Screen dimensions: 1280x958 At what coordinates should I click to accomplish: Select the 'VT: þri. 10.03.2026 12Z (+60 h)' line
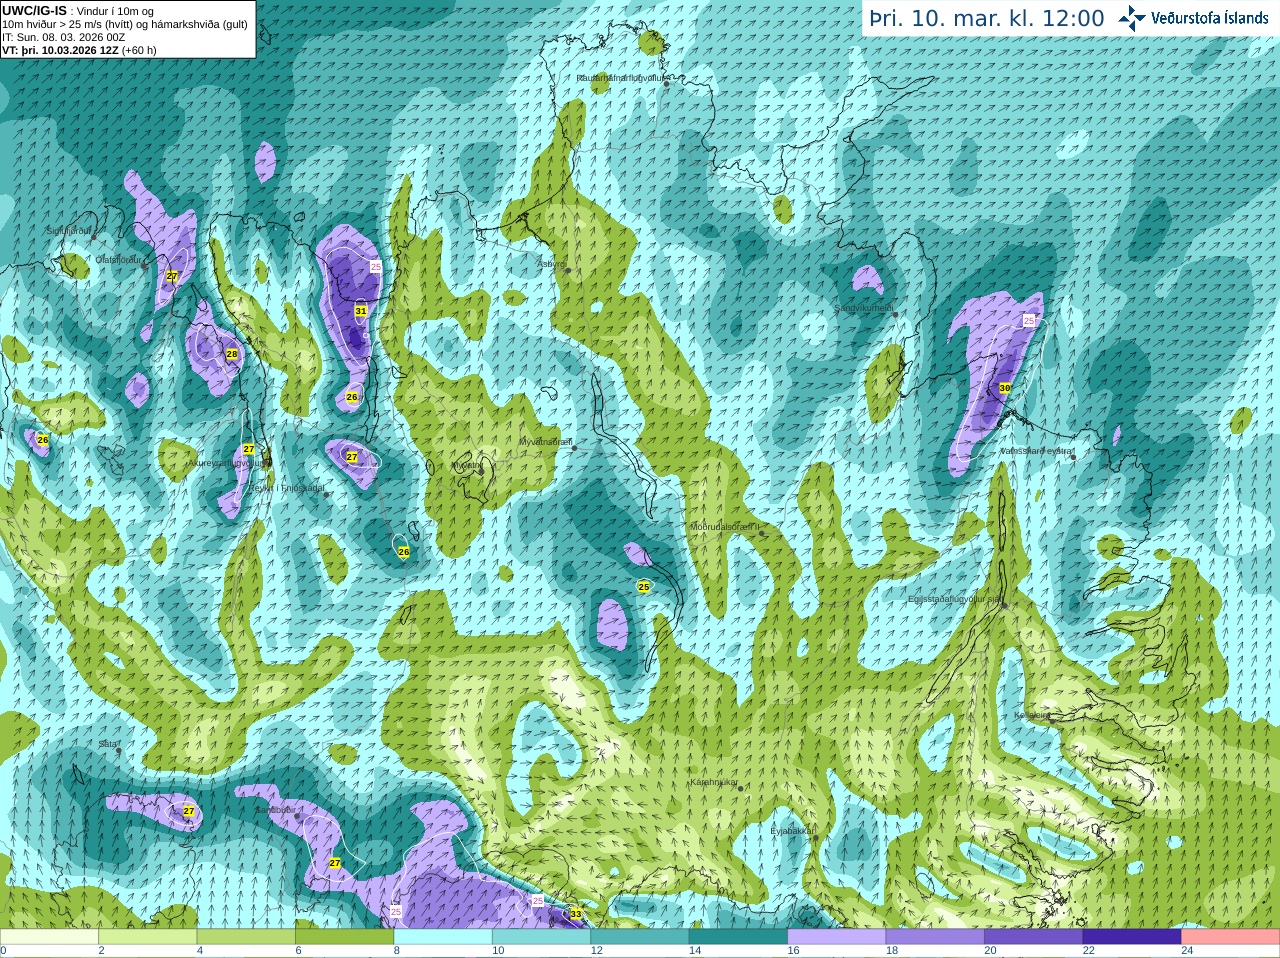(x=79, y=50)
